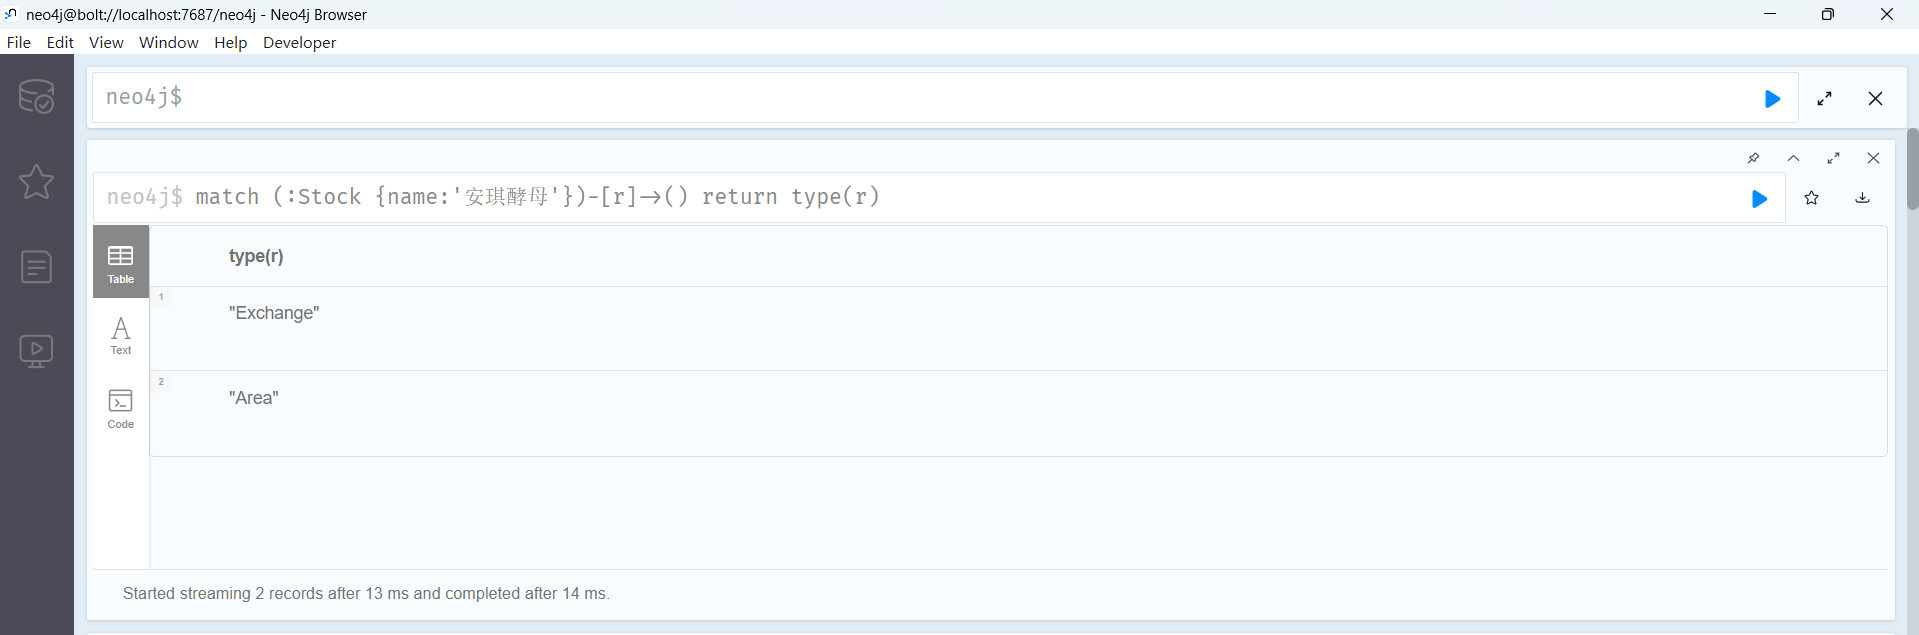Close the result frame
Image resolution: width=1919 pixels, height=635 pixels.
click(x=1873, y=158)
